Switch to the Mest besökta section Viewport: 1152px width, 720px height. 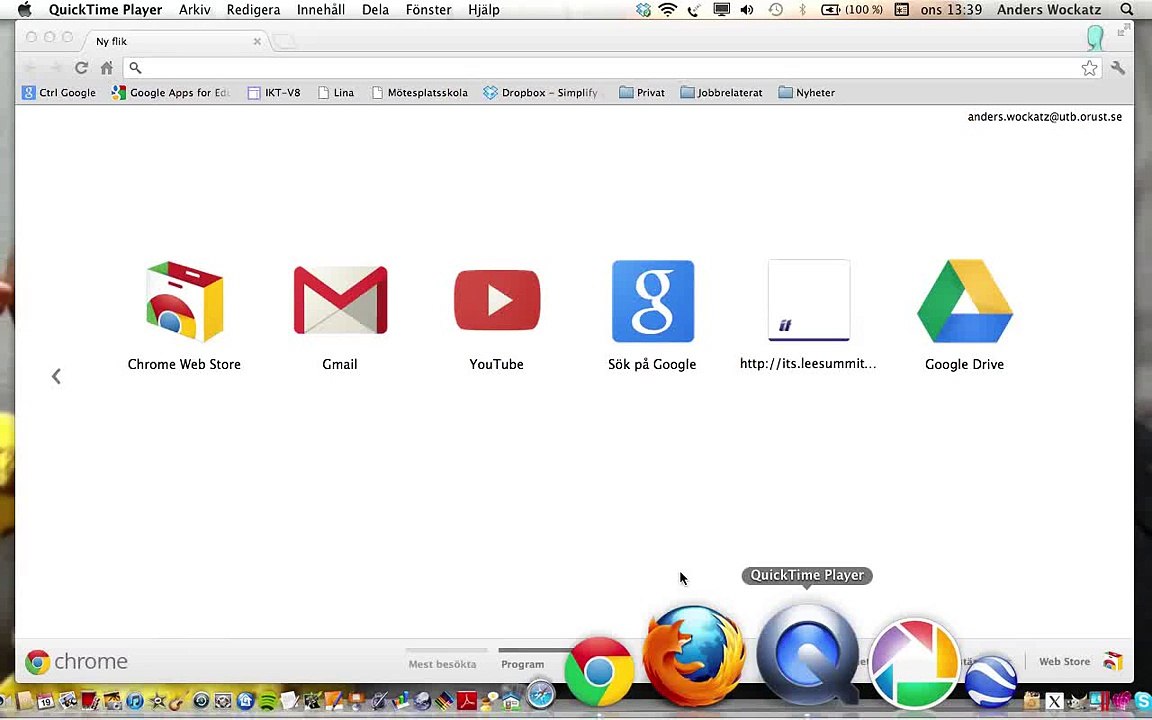pos(442,663)
